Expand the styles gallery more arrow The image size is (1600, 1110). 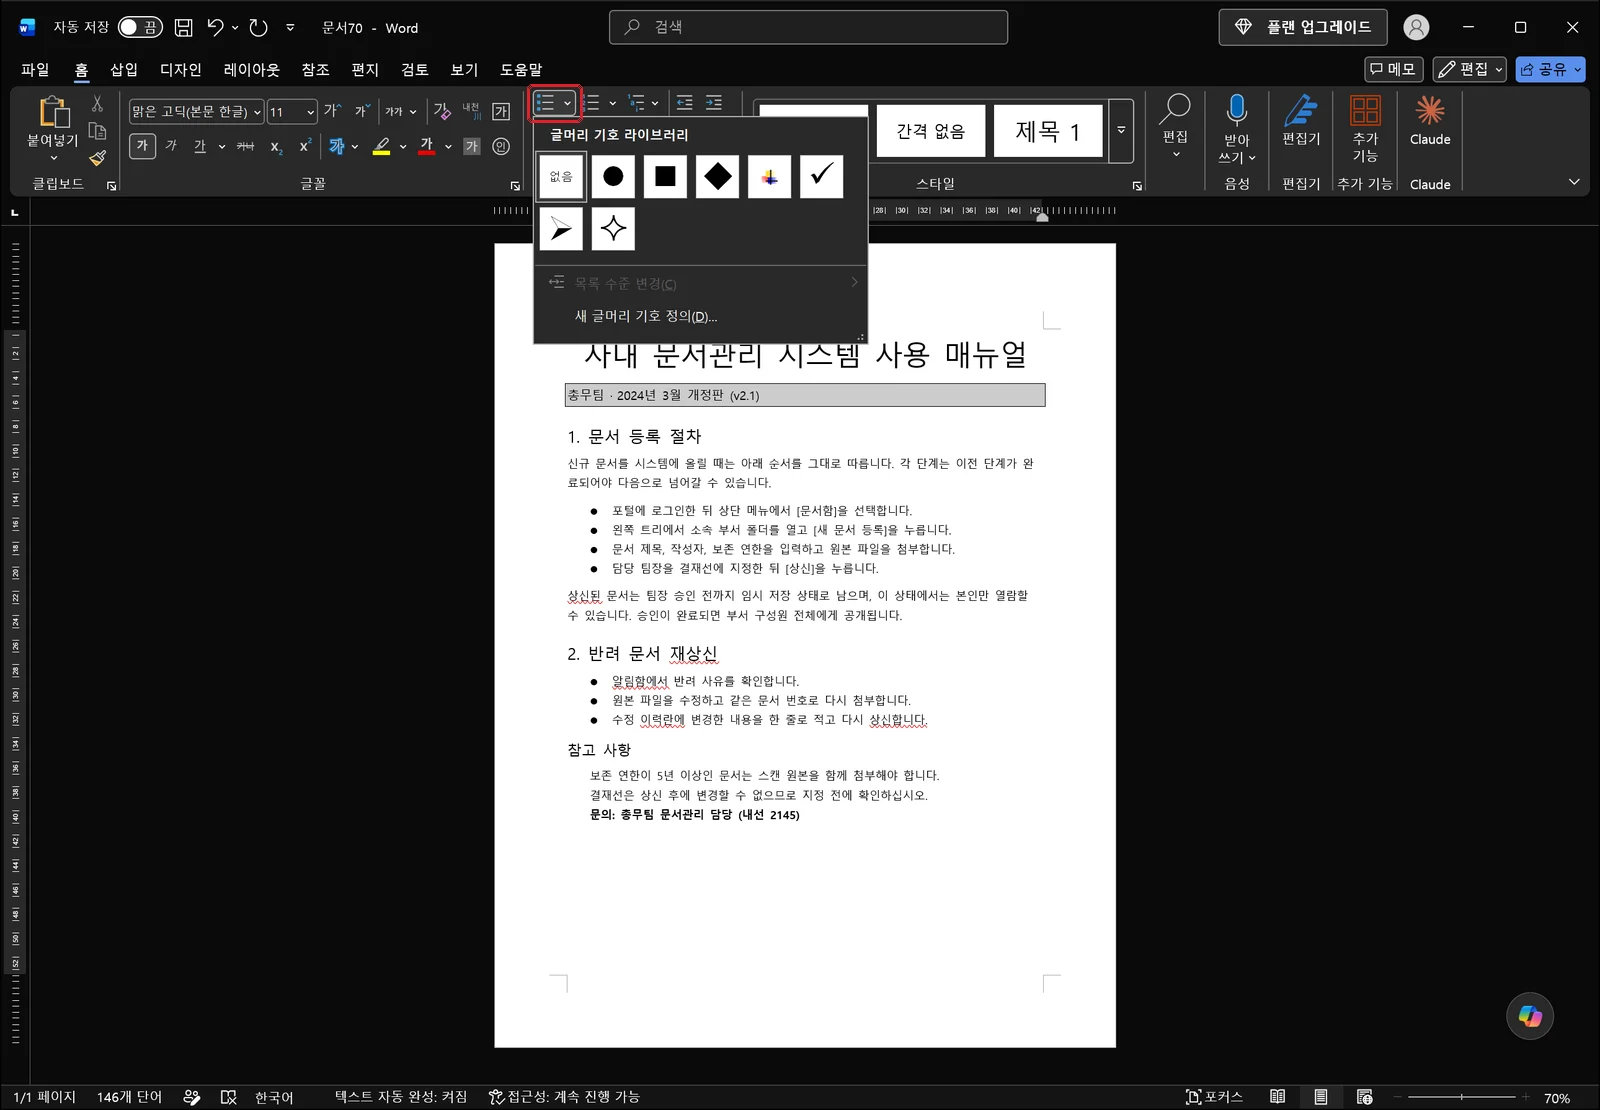click(x=1121, y=130)
